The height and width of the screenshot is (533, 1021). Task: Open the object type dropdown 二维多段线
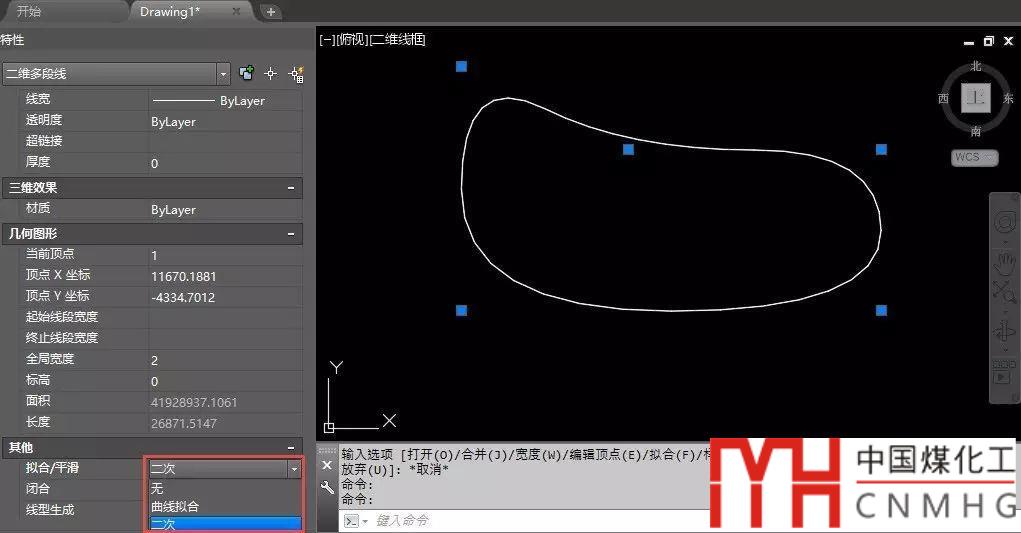(223, 74)
